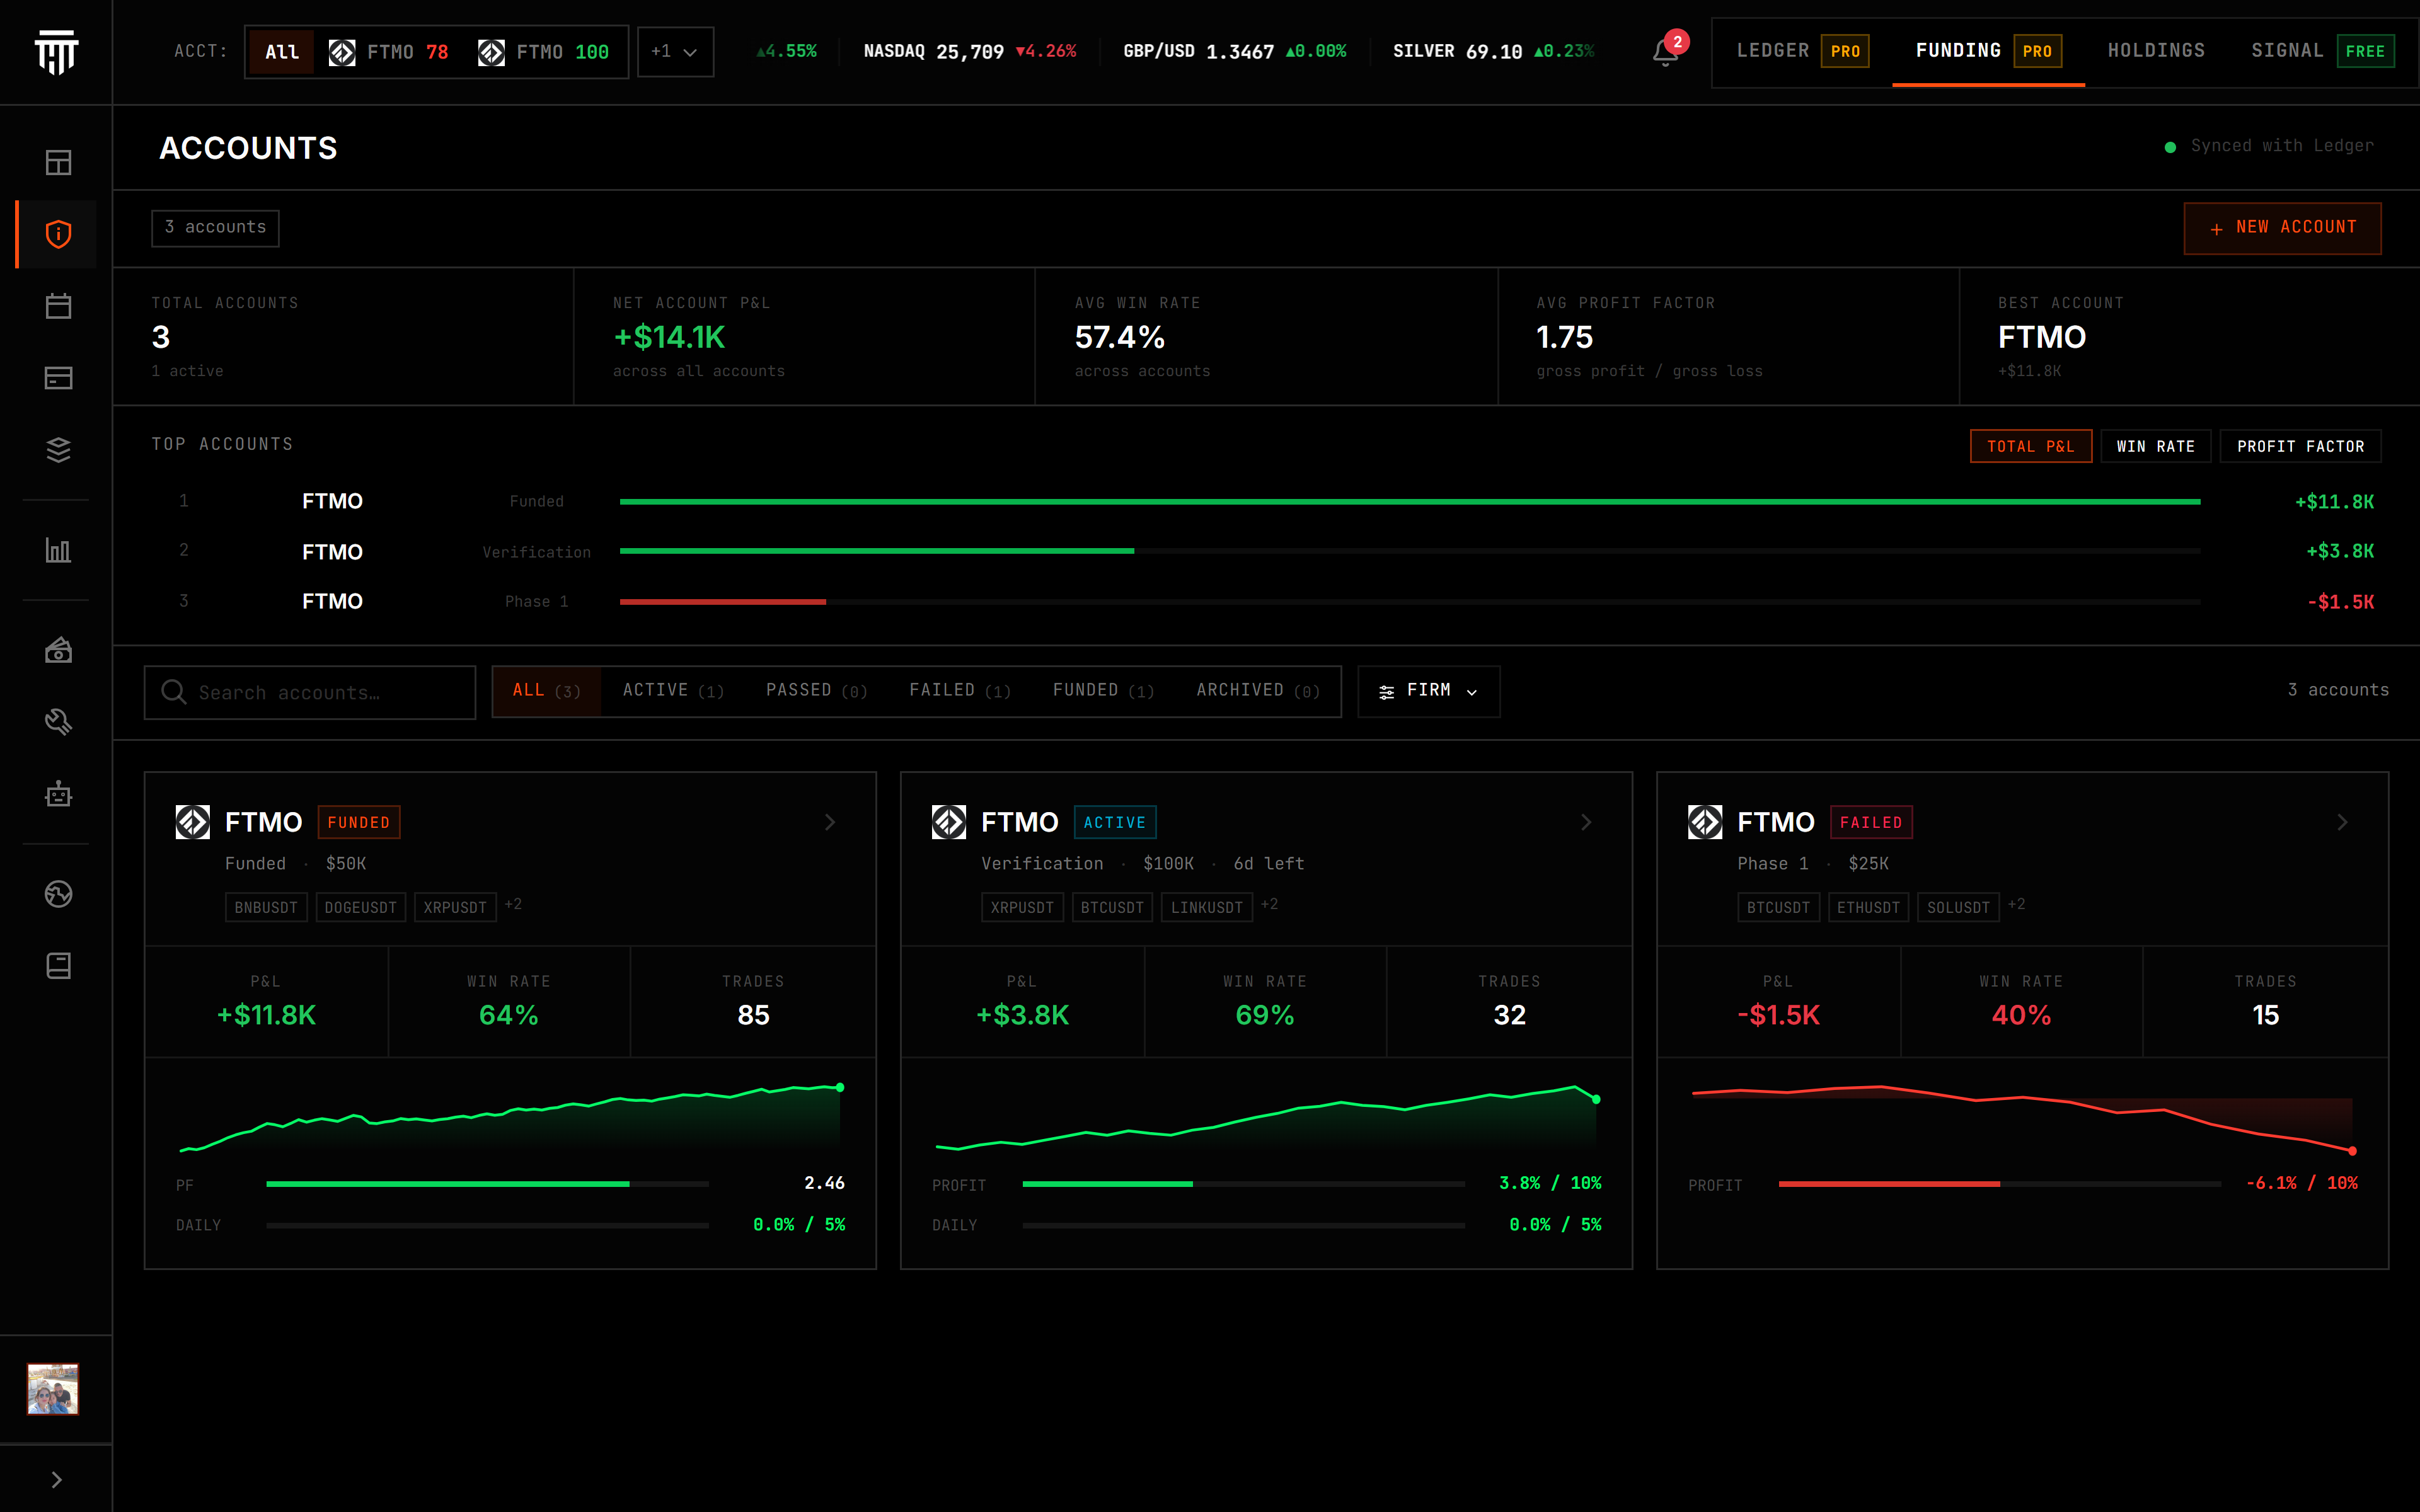Click the FTMO logo on the Failed card
Screen dimensions: 2420x1512
click(1705, 822)
